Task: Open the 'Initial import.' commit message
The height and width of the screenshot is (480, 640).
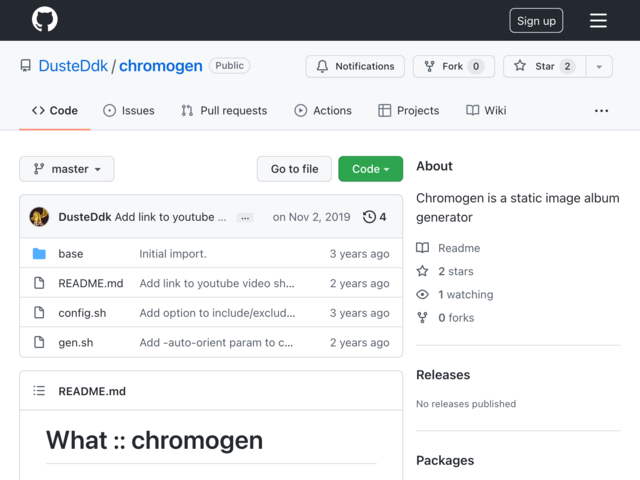Action: pos(173,254)
